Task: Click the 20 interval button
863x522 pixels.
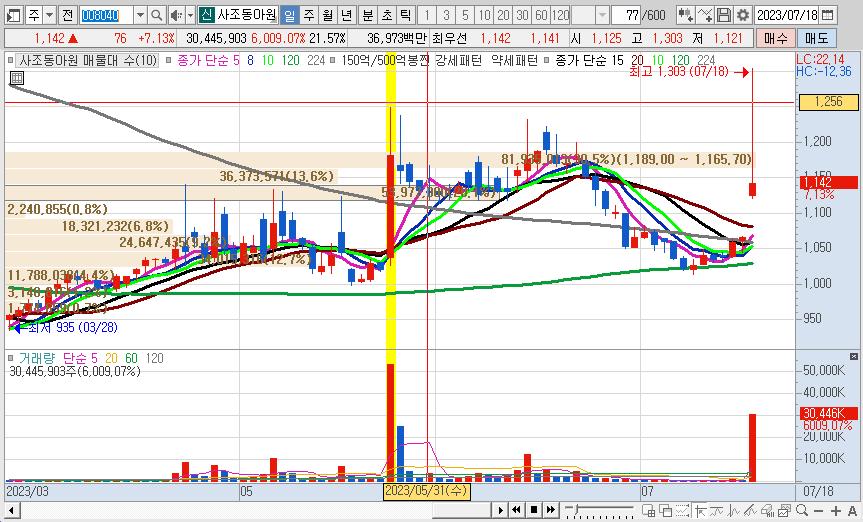Action: [x=504, y=15]
